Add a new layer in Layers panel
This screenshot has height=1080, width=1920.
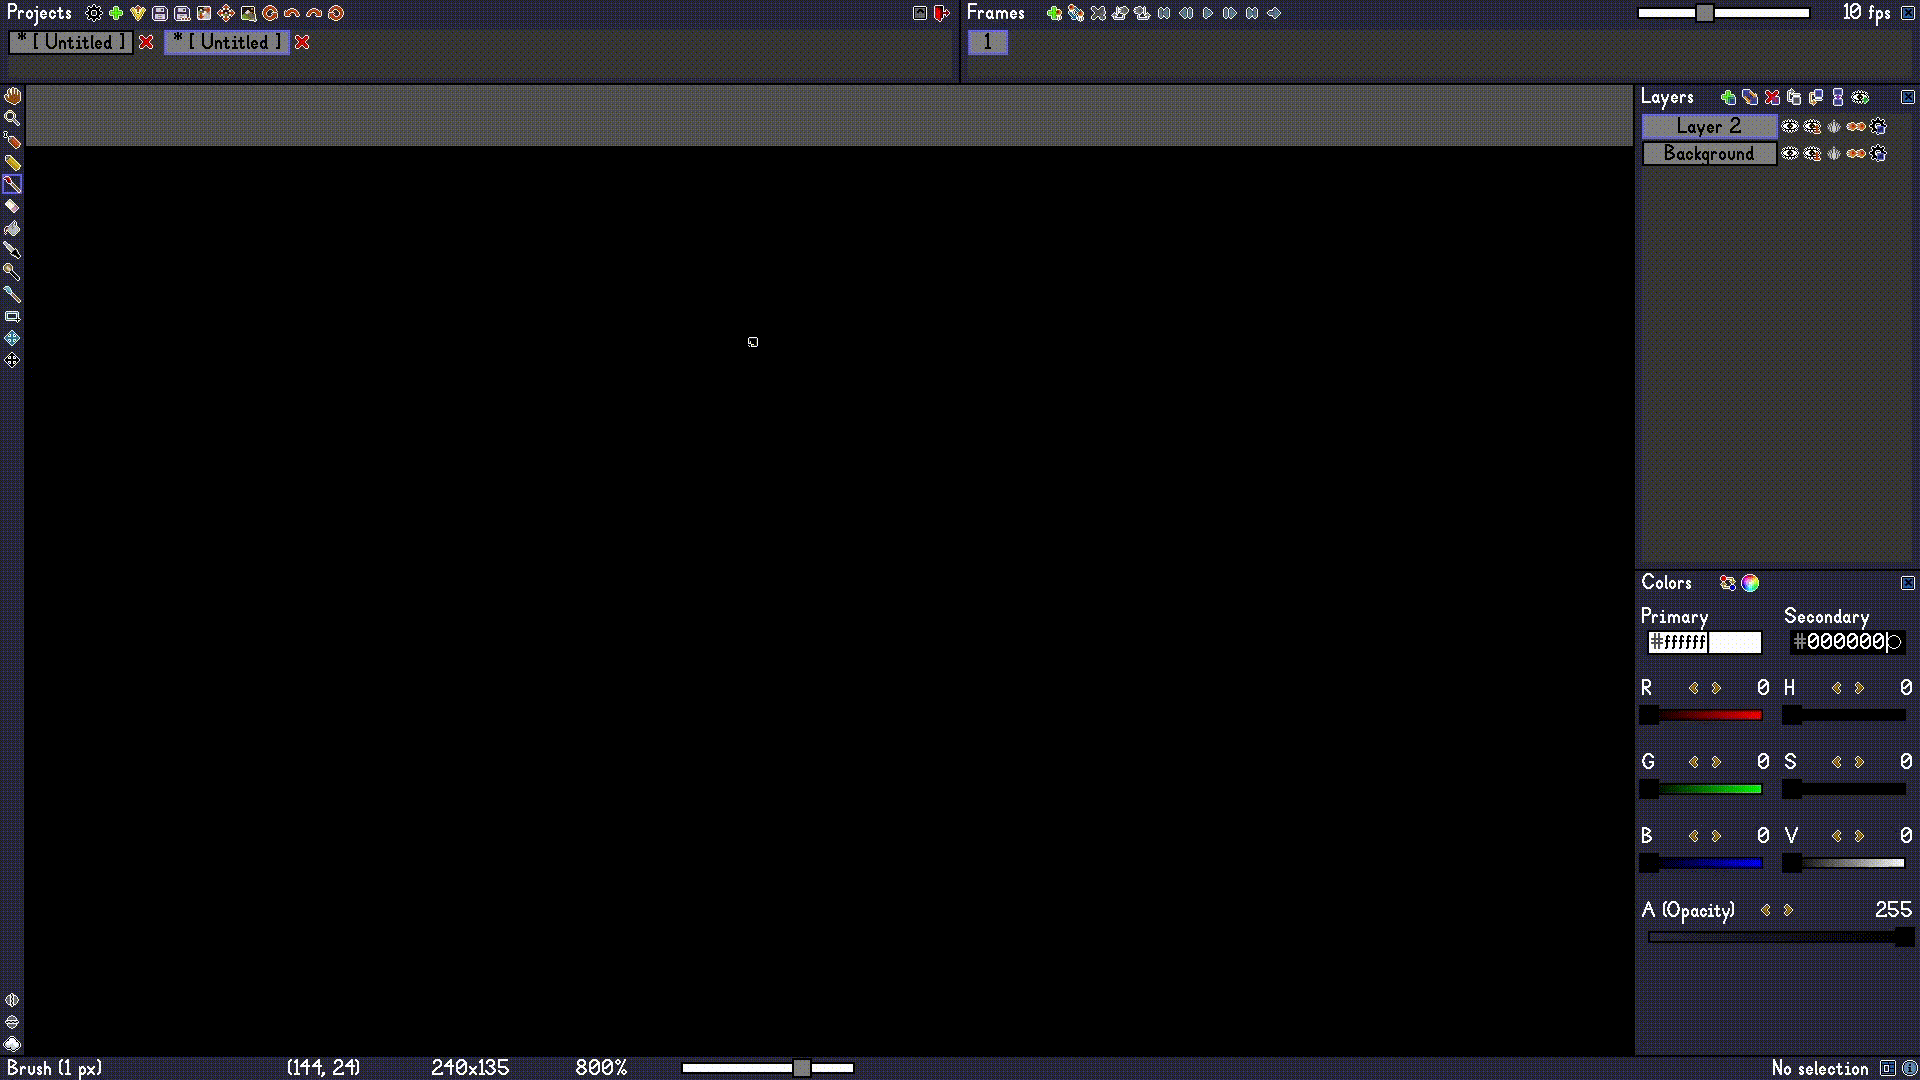click(x=1728, y=97)
